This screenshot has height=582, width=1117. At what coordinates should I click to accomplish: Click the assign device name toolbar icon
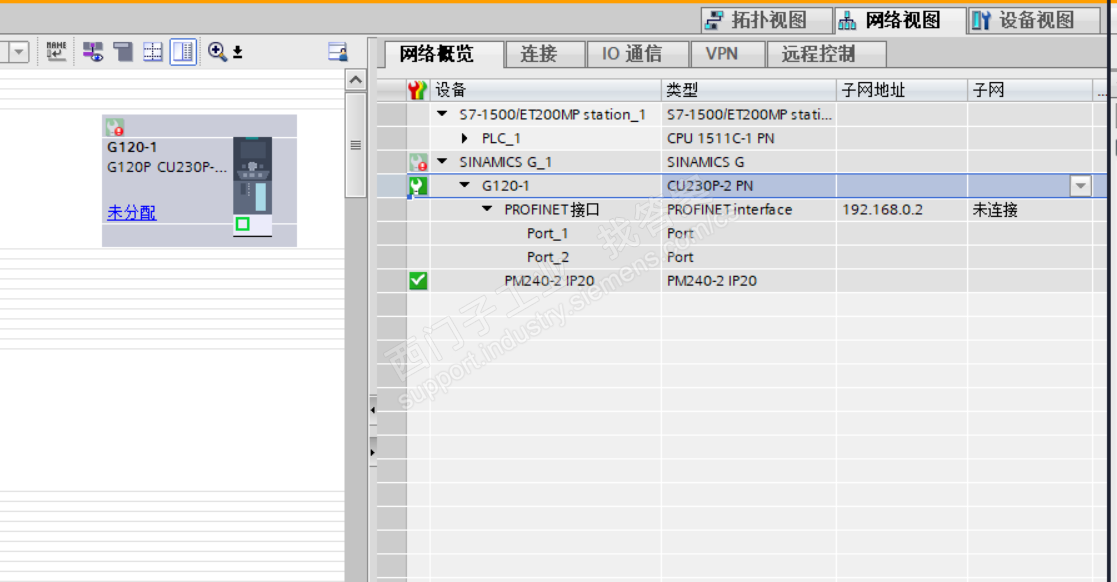pyautogui.click(x=56, y=51)
